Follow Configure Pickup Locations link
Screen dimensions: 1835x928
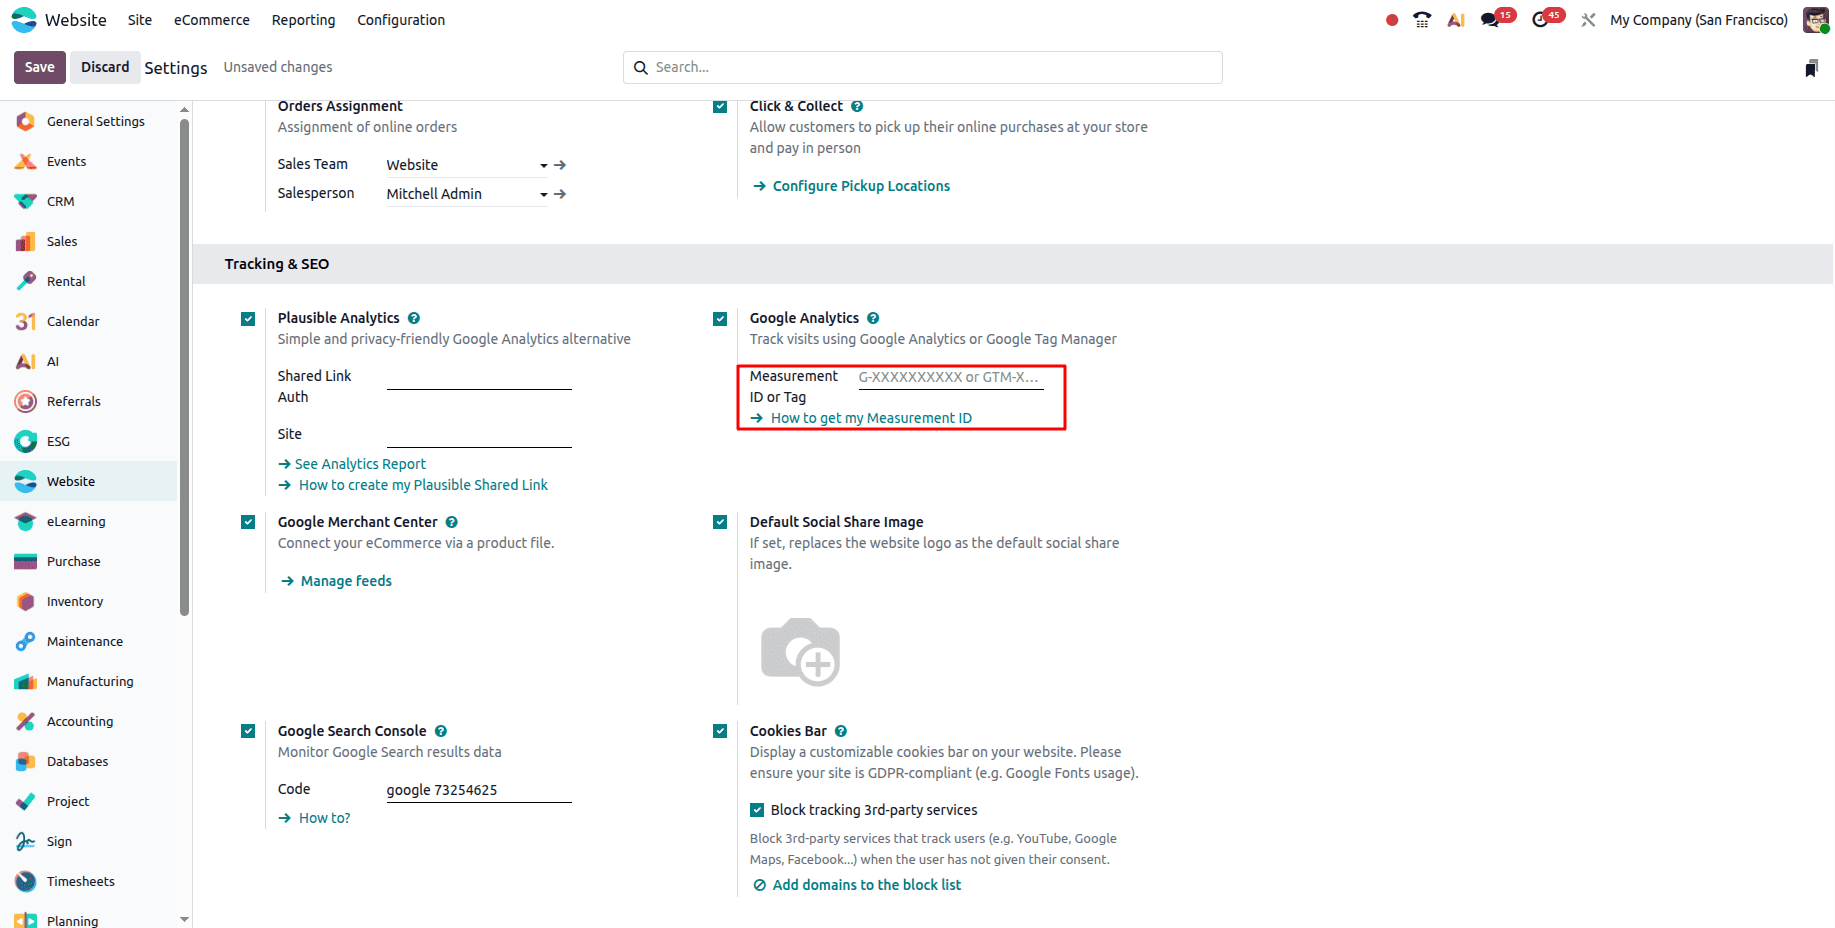(x=851, y=186)
